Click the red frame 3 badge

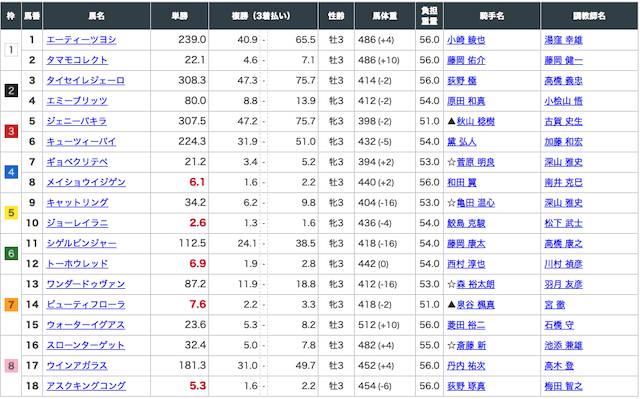[11, 131]
